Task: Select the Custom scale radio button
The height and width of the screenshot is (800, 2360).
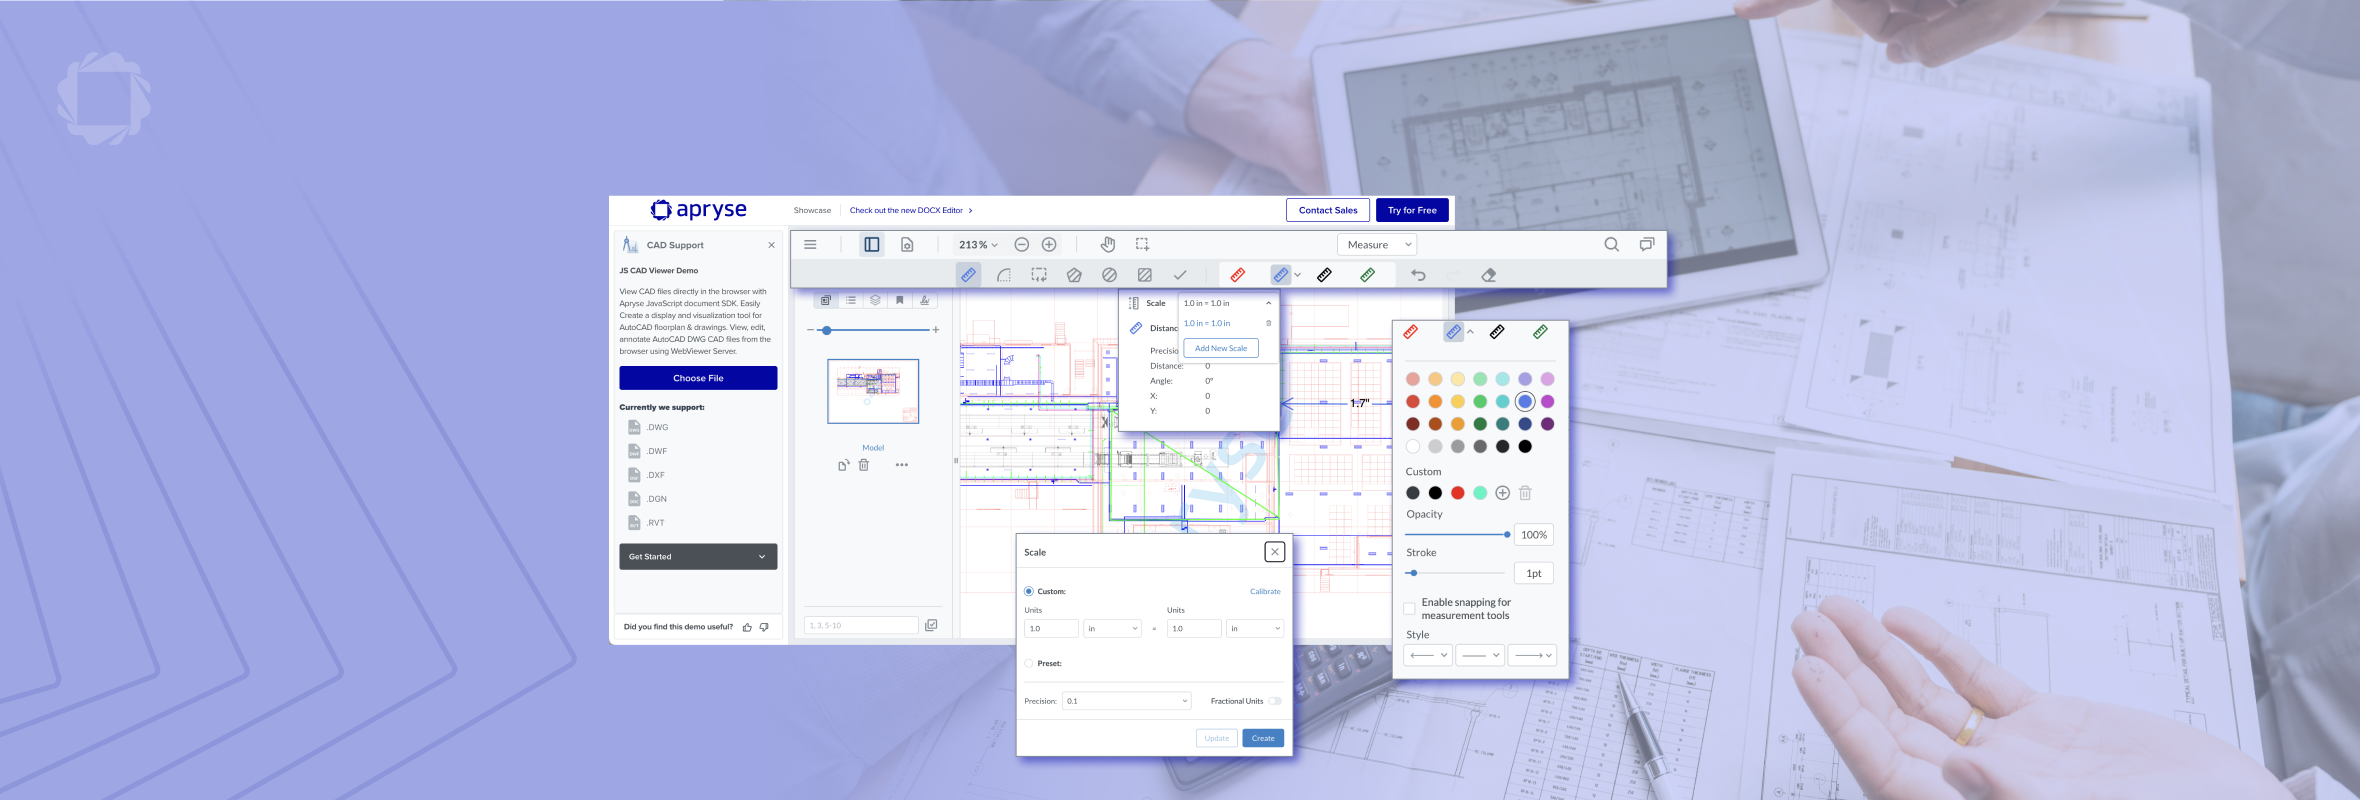Action: (x=1029, y=591)
